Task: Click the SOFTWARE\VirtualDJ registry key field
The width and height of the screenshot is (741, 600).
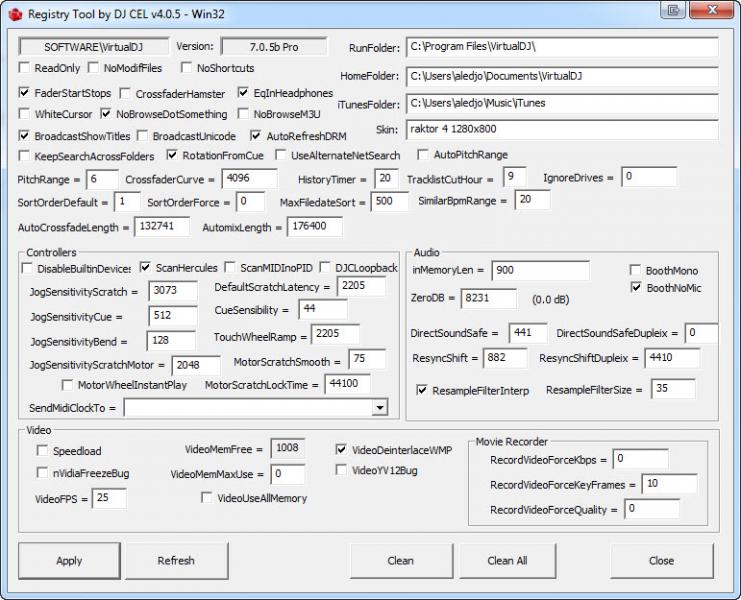Action: (x=94, y=47)
